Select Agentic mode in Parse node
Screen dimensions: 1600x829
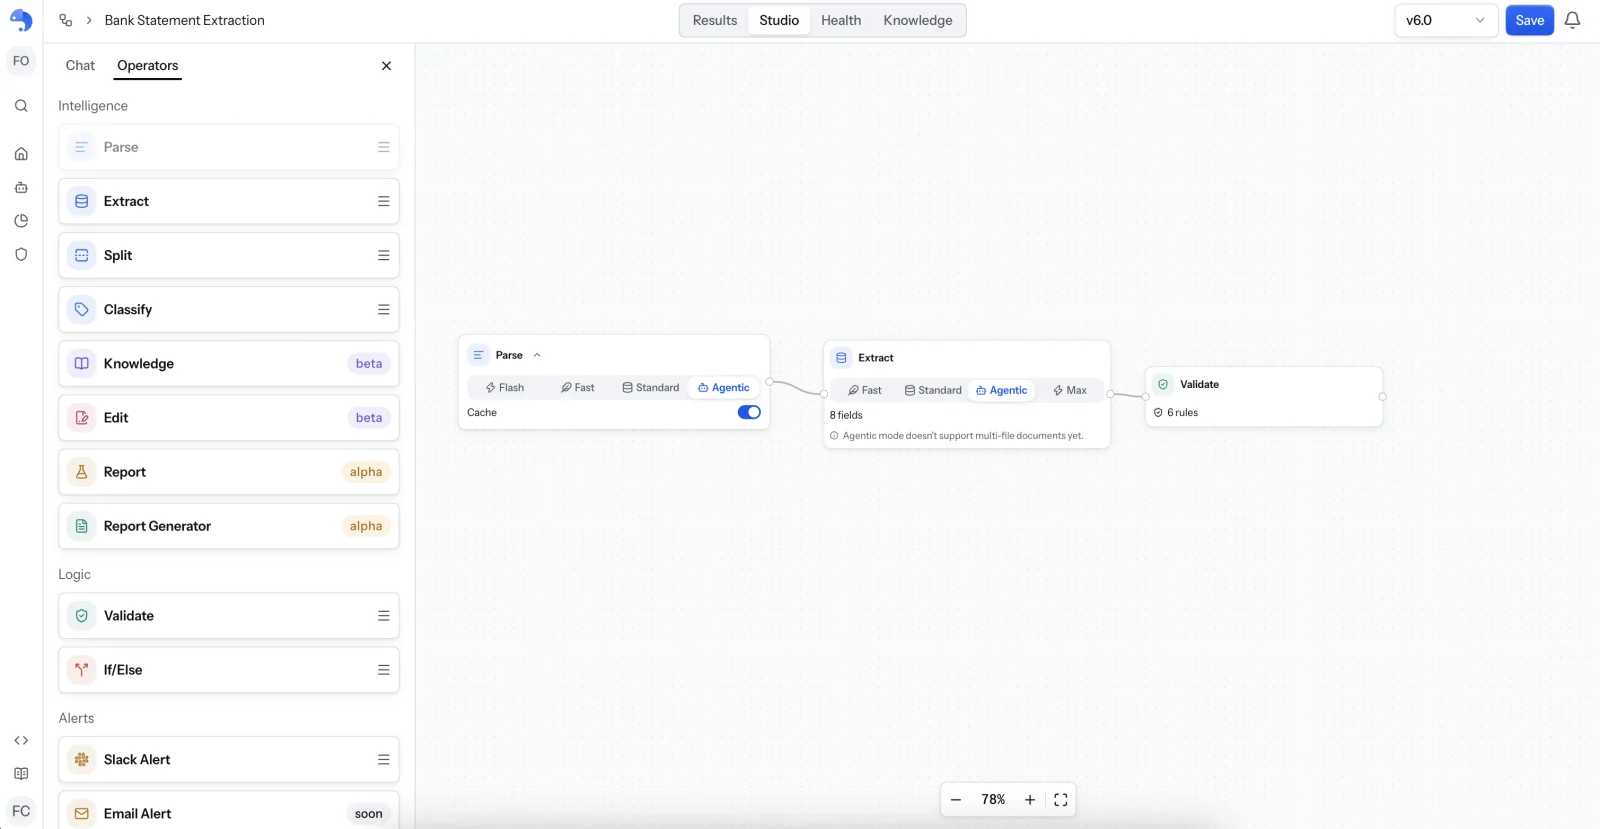point(724,388)
